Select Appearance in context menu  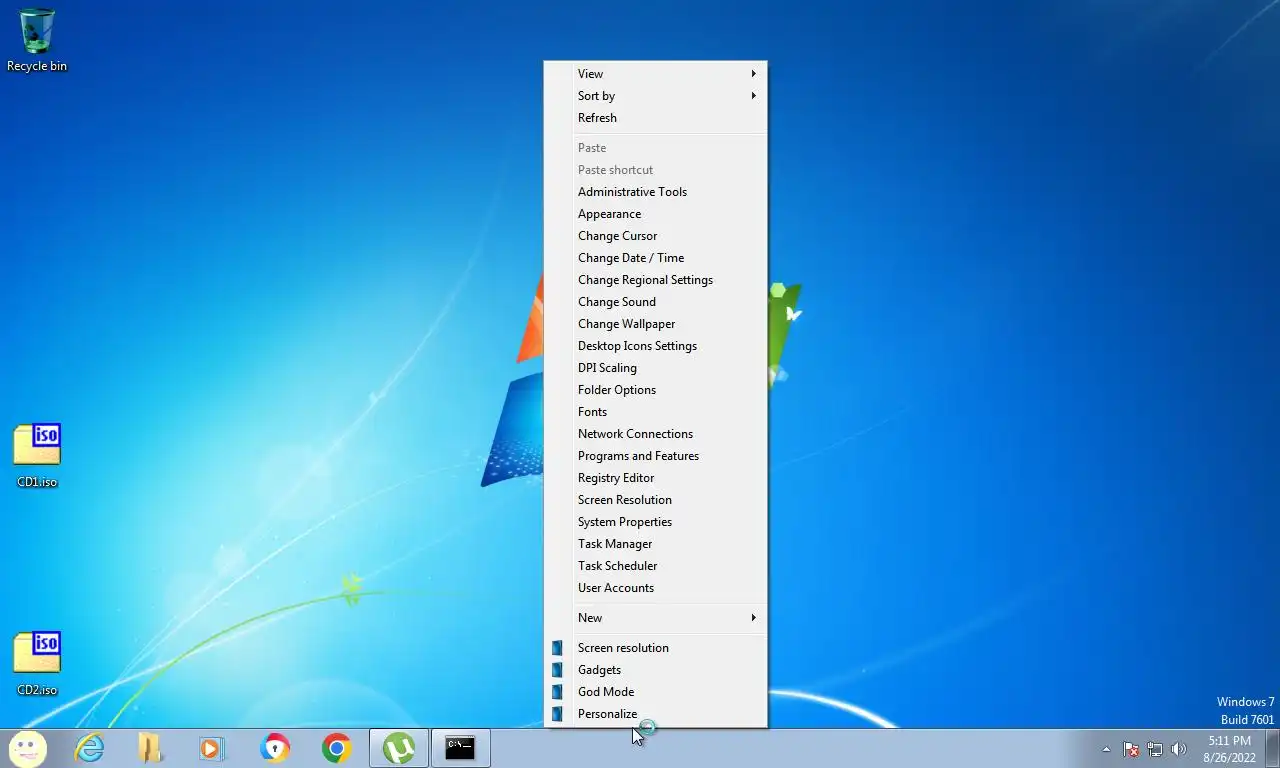click(655, 214)
